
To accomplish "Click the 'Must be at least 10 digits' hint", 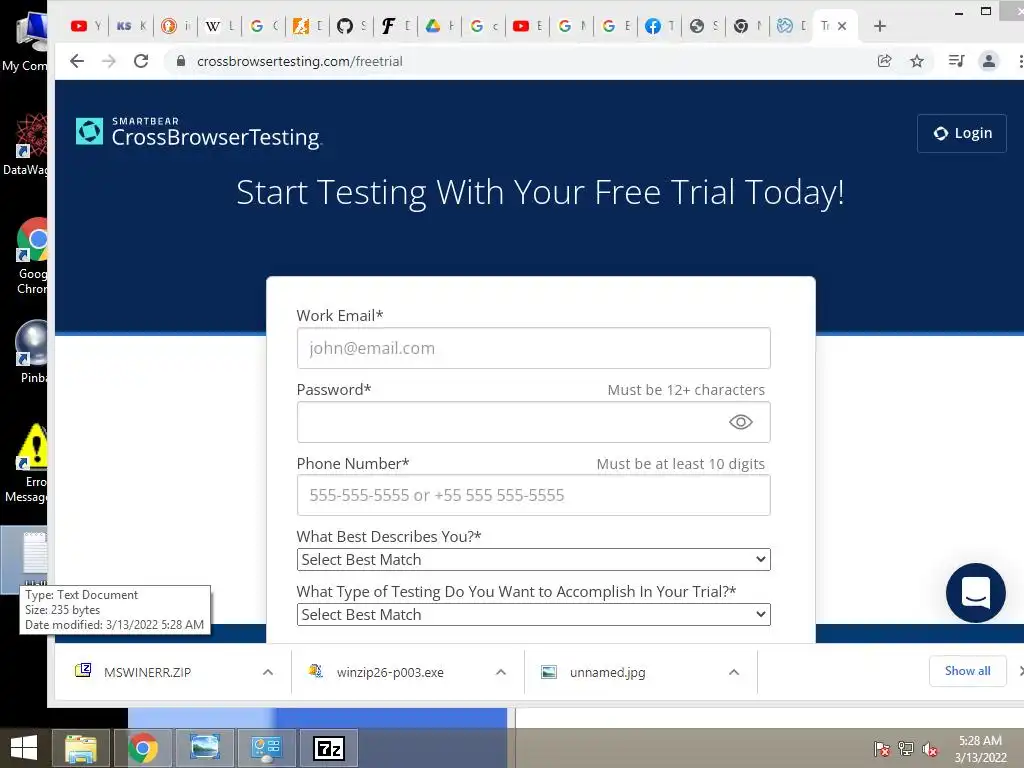I will 680,464.
